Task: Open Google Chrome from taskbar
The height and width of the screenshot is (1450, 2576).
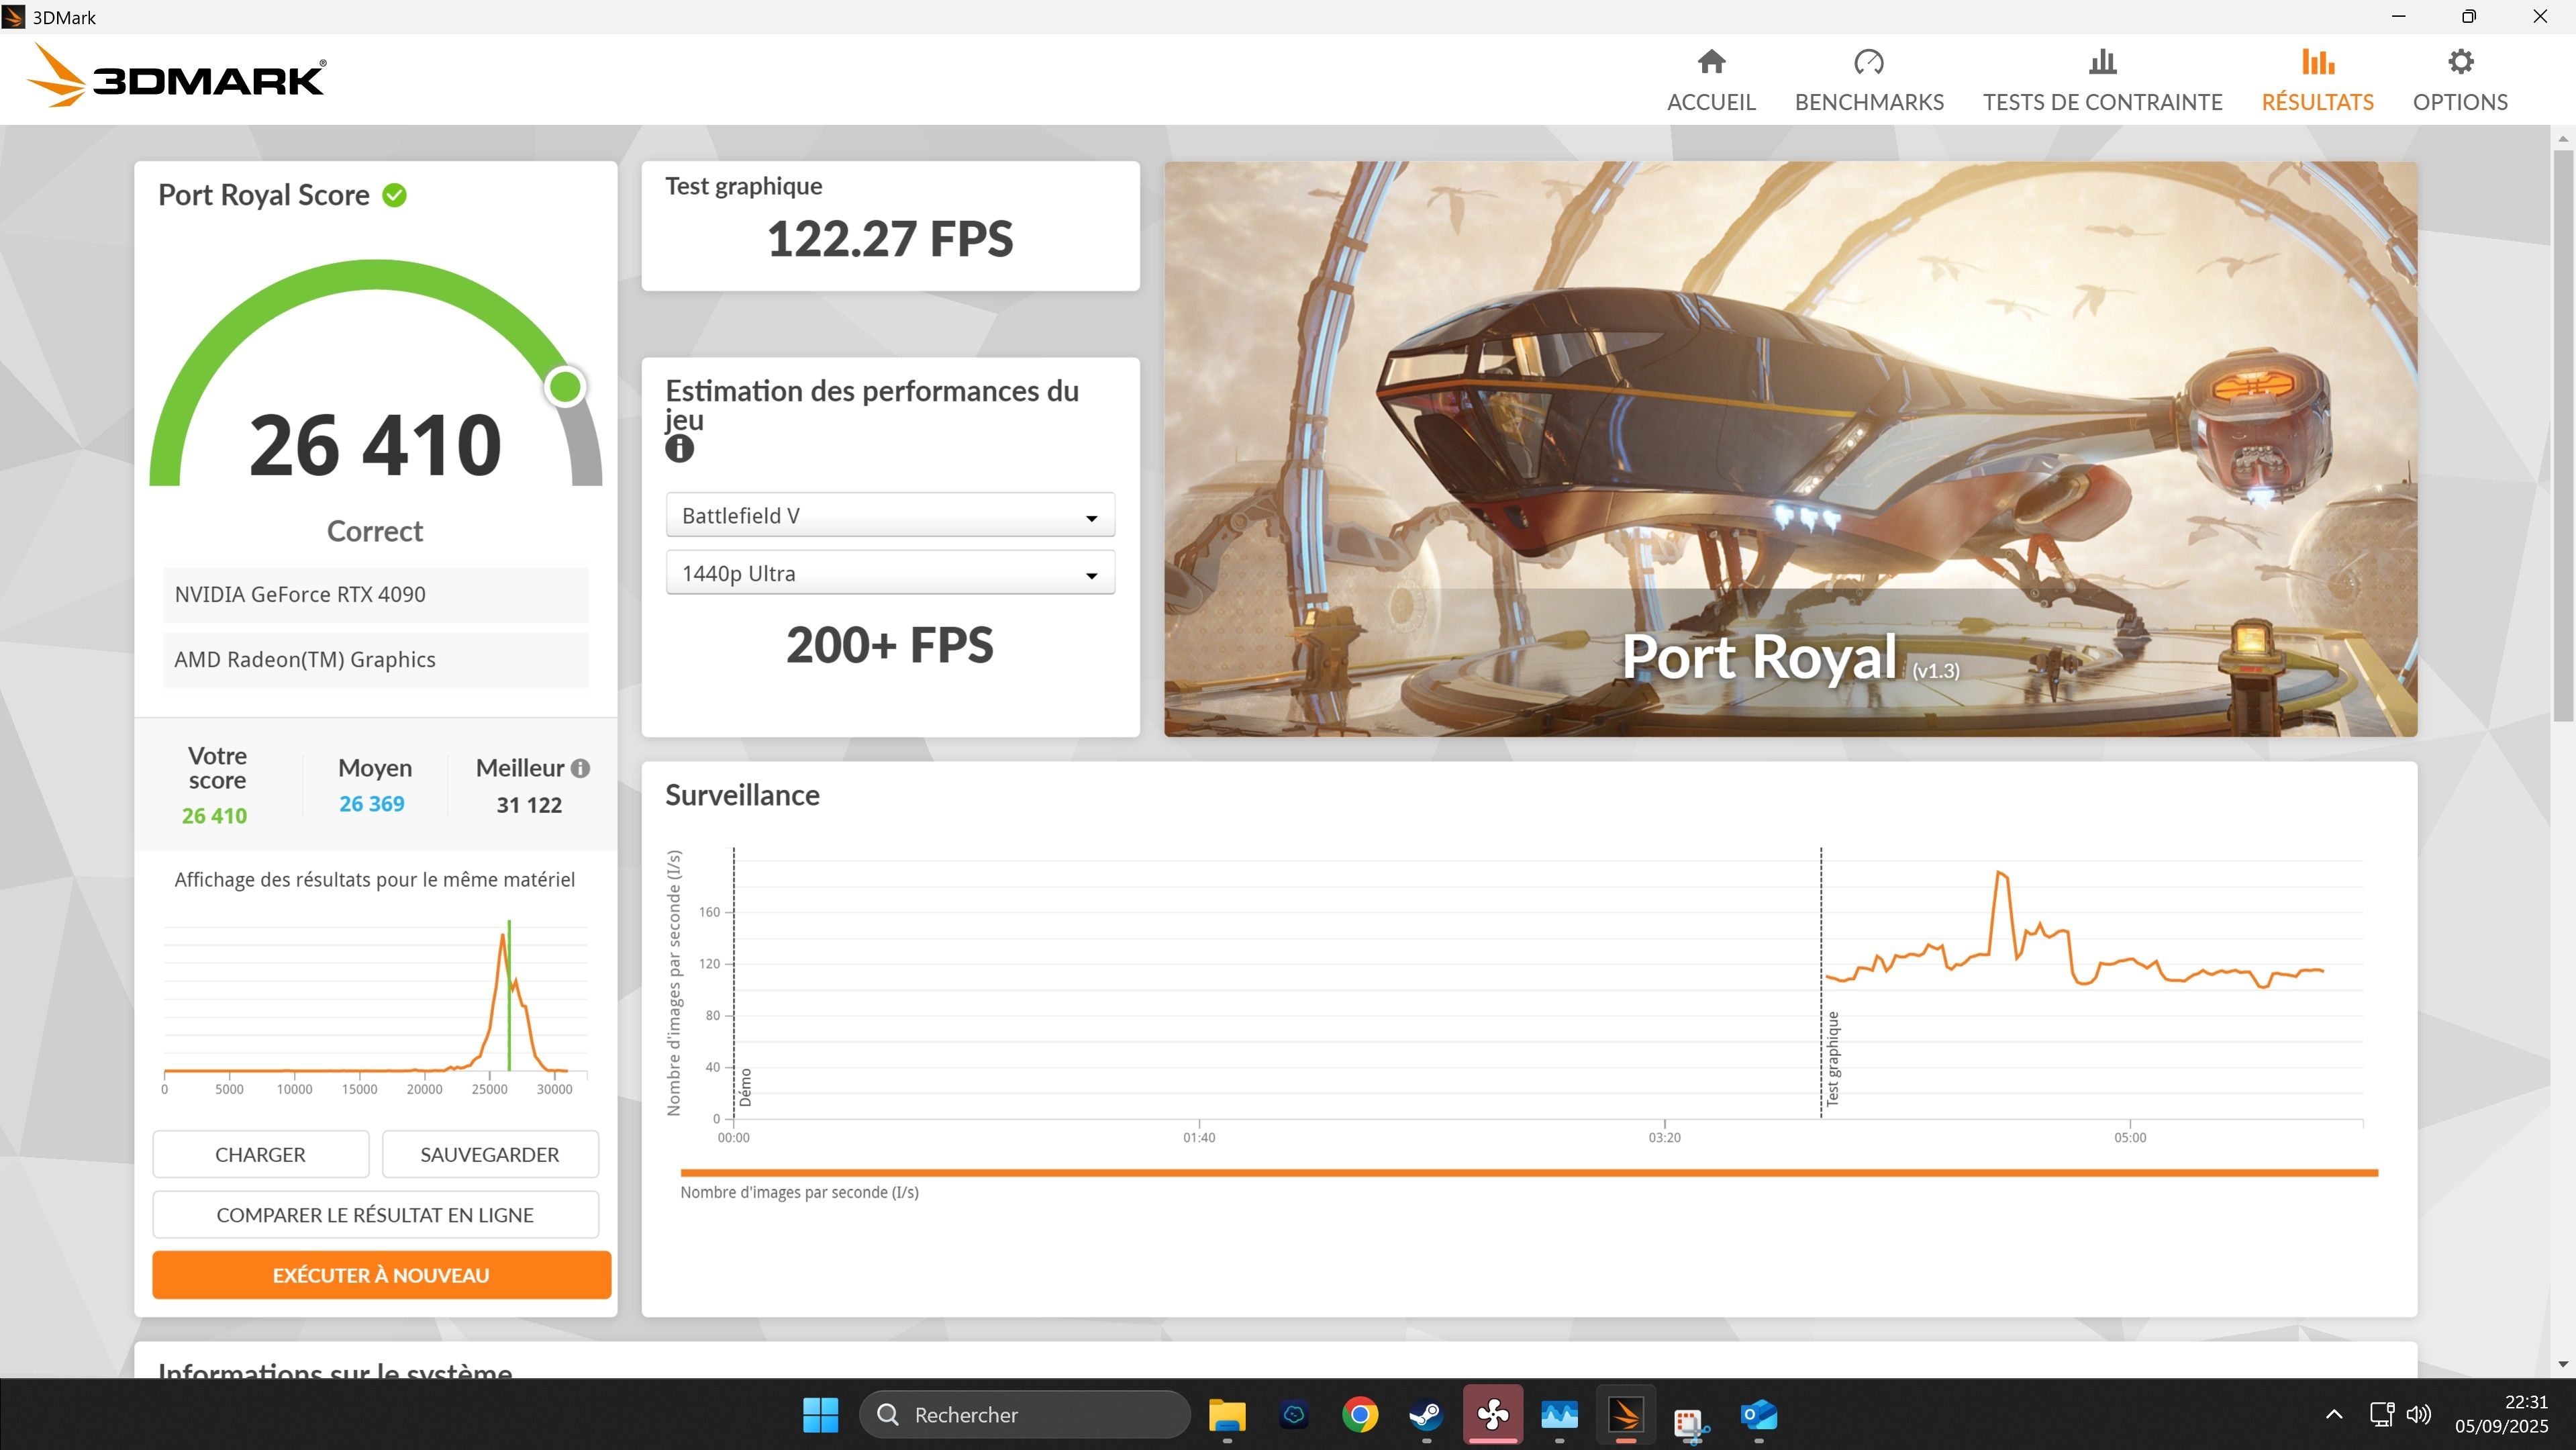Action: click(x=1359, y=1414)
